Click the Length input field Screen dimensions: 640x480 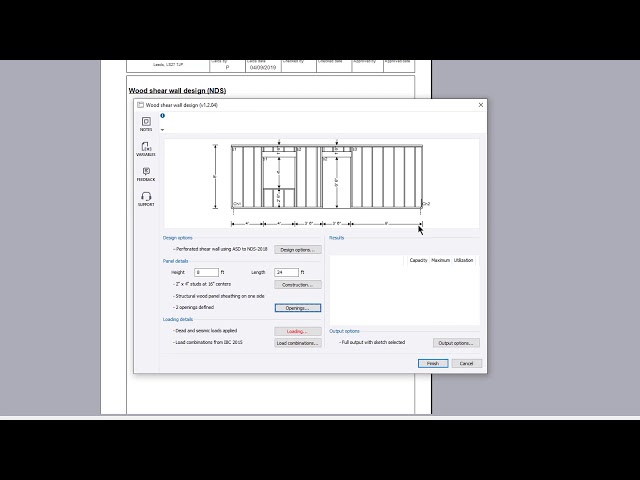click(x=286, y=272)
